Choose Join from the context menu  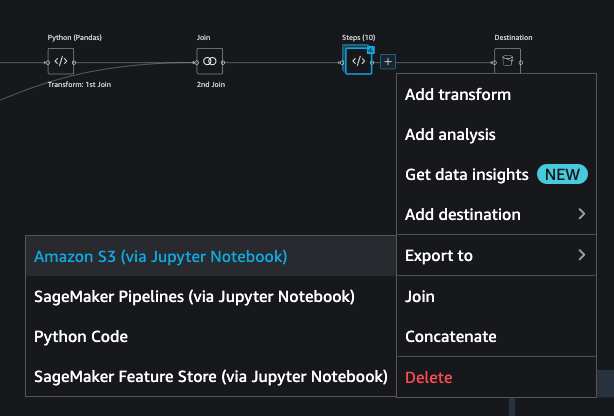tap(497, 297)
